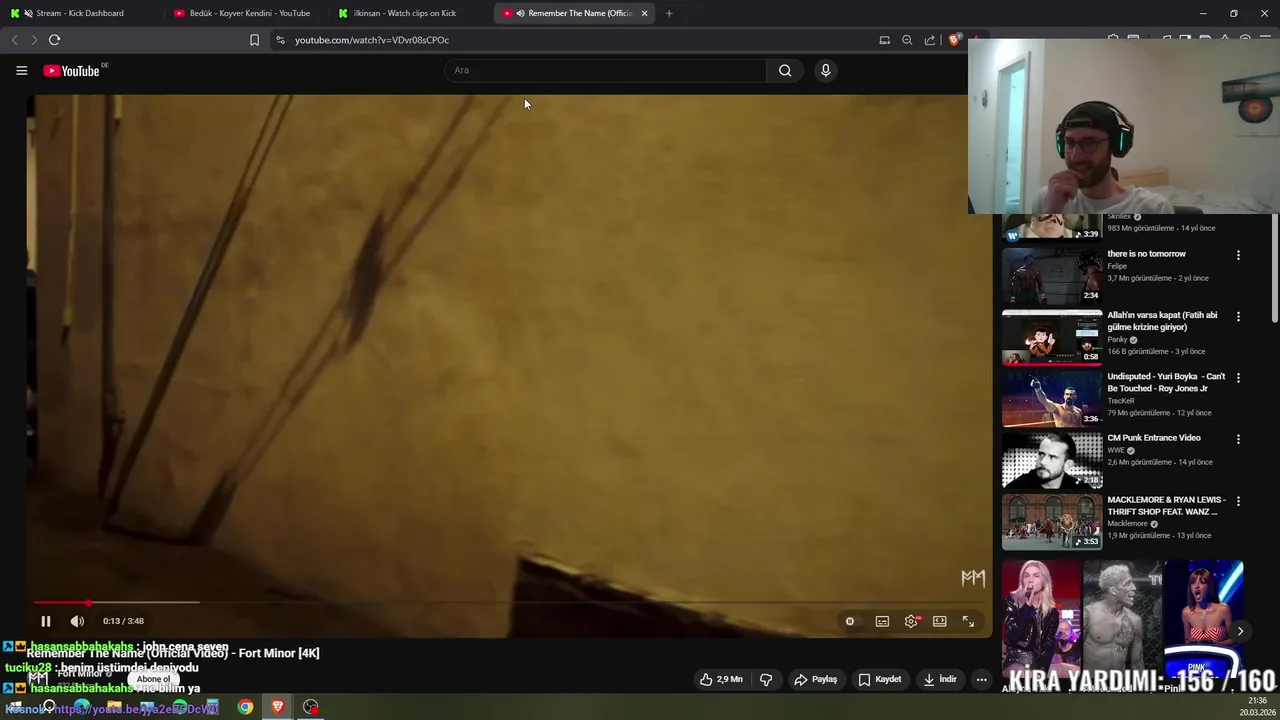The height and width of the screenshot is (720, 1280).
Task: Open the YouTube guide hamburger menu
Action: tap(21, 70)
